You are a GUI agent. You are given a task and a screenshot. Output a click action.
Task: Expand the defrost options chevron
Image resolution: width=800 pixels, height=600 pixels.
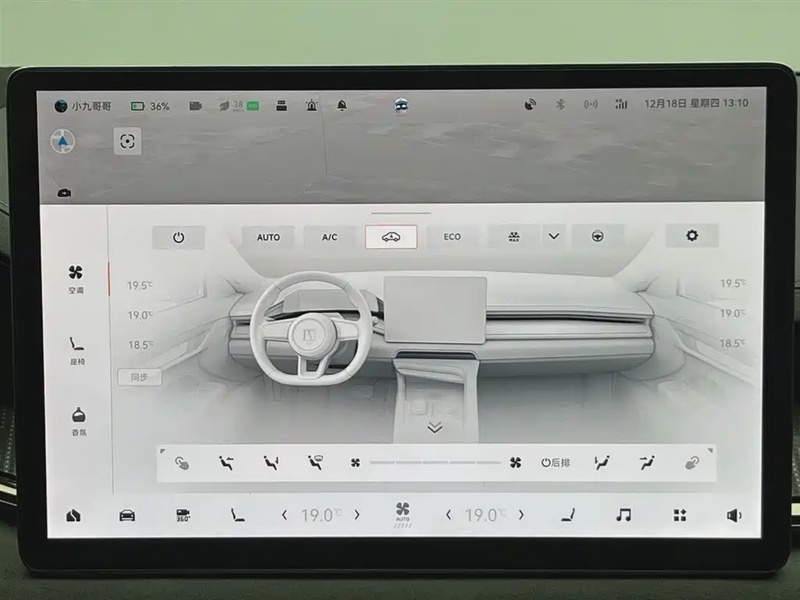(x=553, y=237)
